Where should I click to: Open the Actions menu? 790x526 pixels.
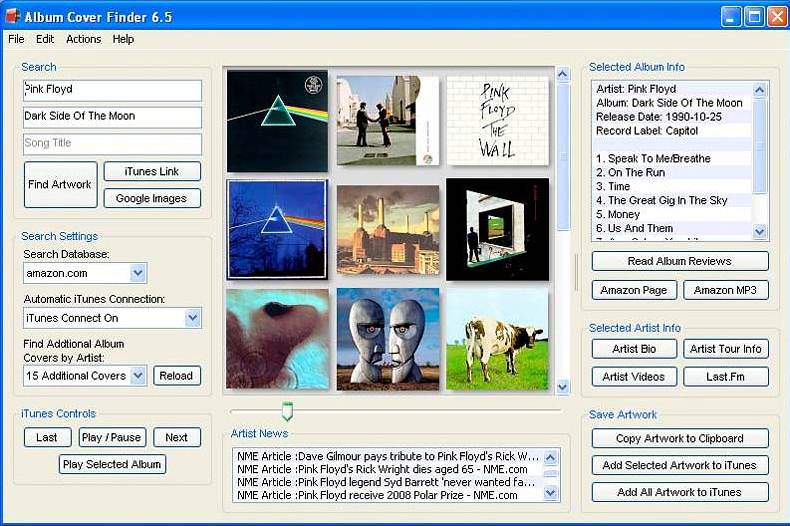(x=84, y=39)
